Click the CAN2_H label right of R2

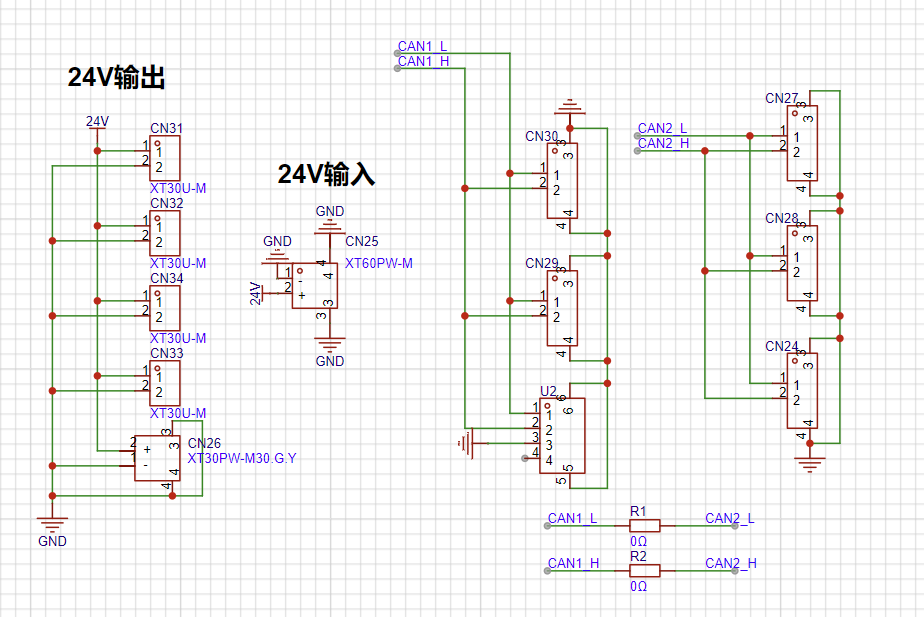click(730, 563)
